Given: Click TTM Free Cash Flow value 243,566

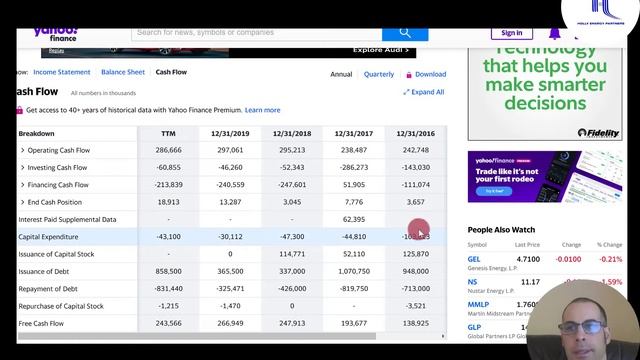Looking at the screenshot, I should [168, 323].
